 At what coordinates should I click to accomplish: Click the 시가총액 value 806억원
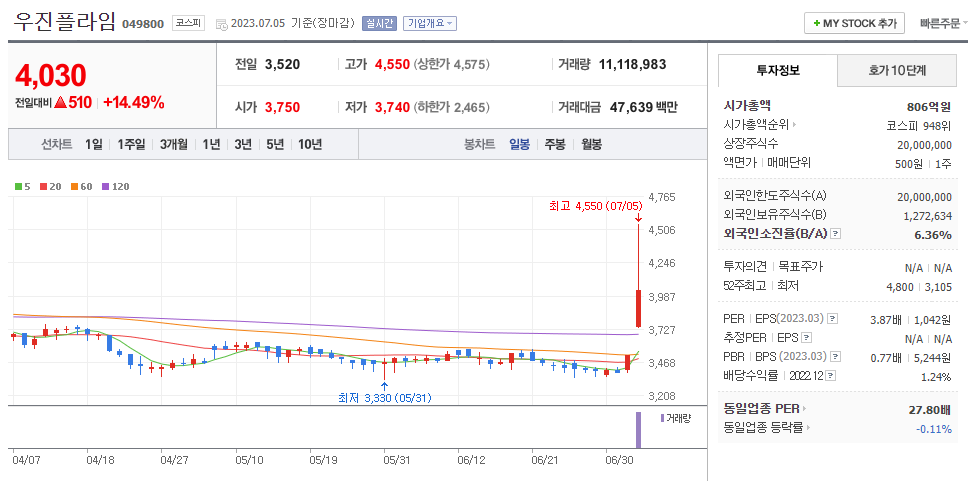click(x=929, y=106)
